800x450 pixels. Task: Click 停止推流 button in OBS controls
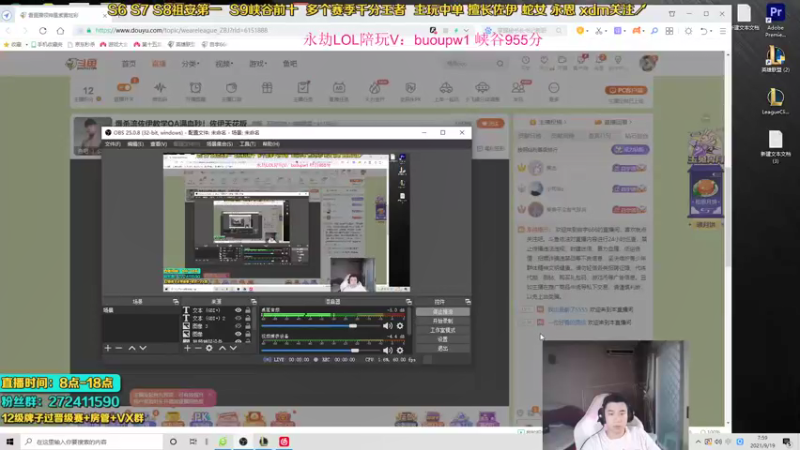click(442, 312)
